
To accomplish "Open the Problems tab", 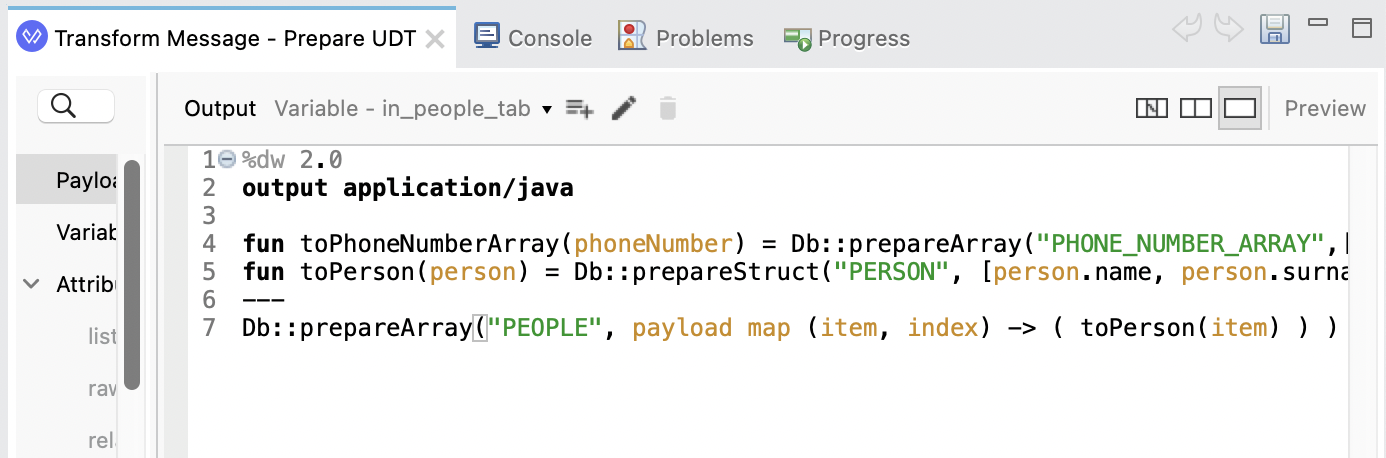I will (686, 38).
